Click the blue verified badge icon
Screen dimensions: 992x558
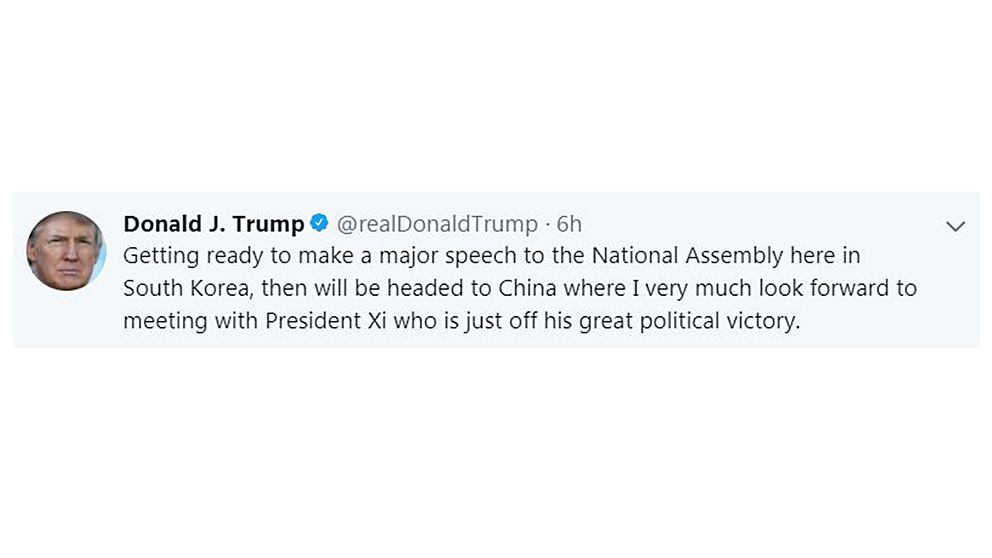coord(320,223)
